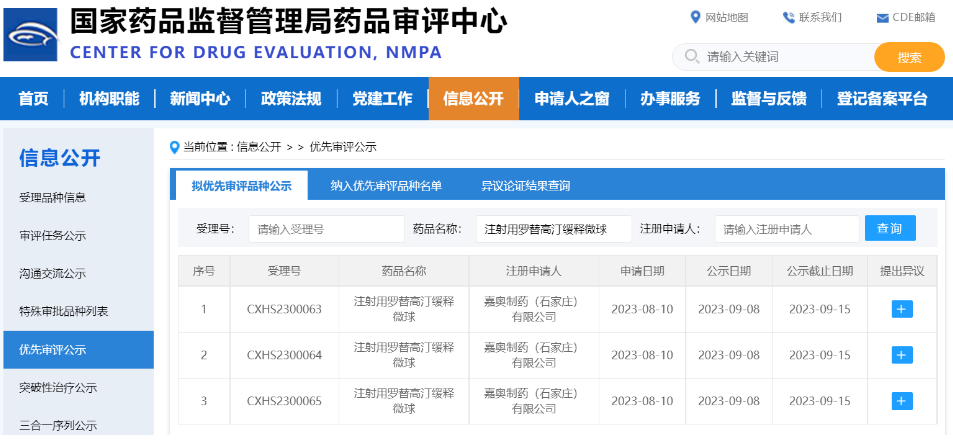Select 沟通交流公示 in sidebar
This screenshot has width=953, height=445.
tap(52, 274)
